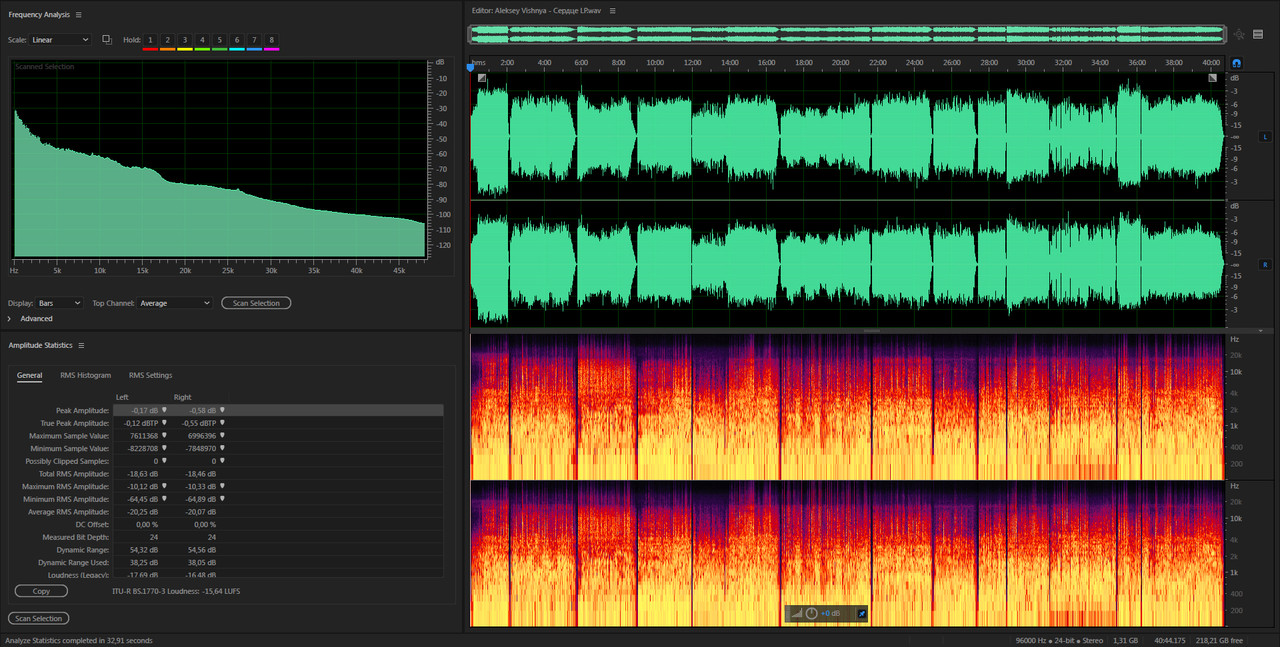
Task: Open the Scale Linear dropdown
Action: tap(60, 40)
